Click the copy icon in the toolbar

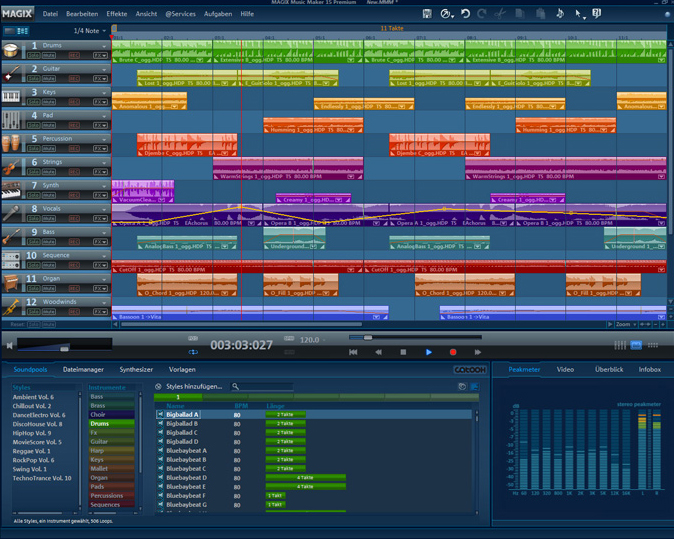520,14
